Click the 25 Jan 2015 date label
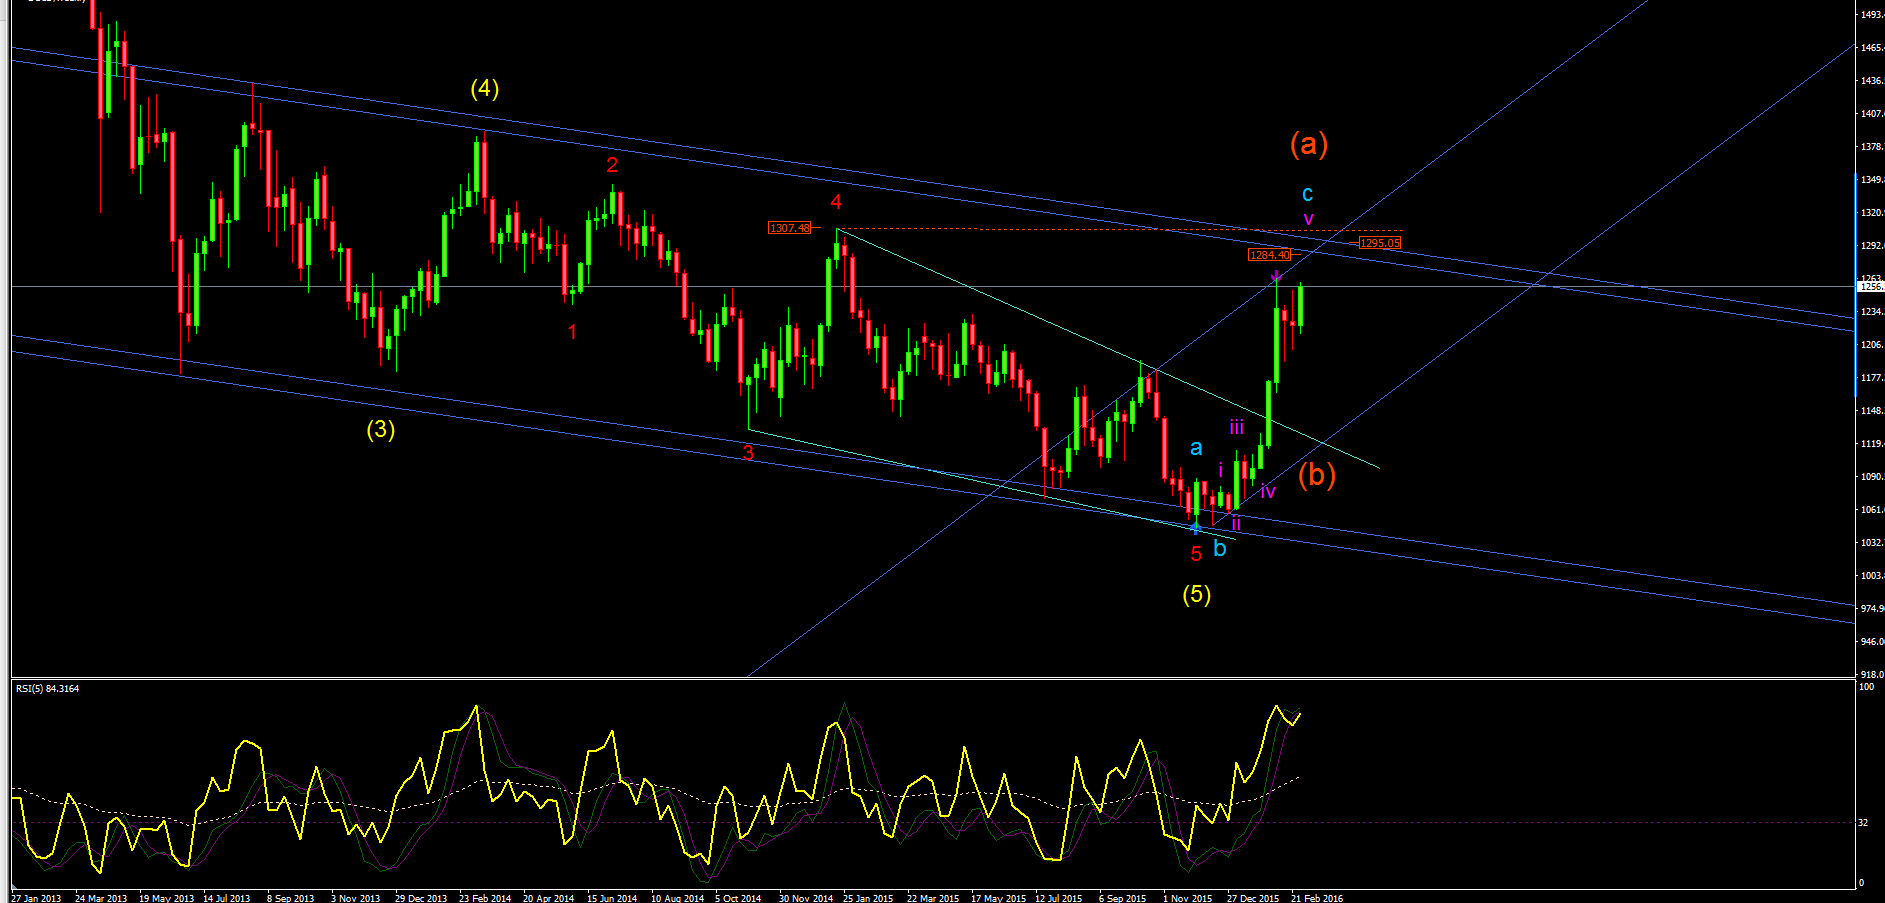The image size is (1885, 903). click(868, 898)
